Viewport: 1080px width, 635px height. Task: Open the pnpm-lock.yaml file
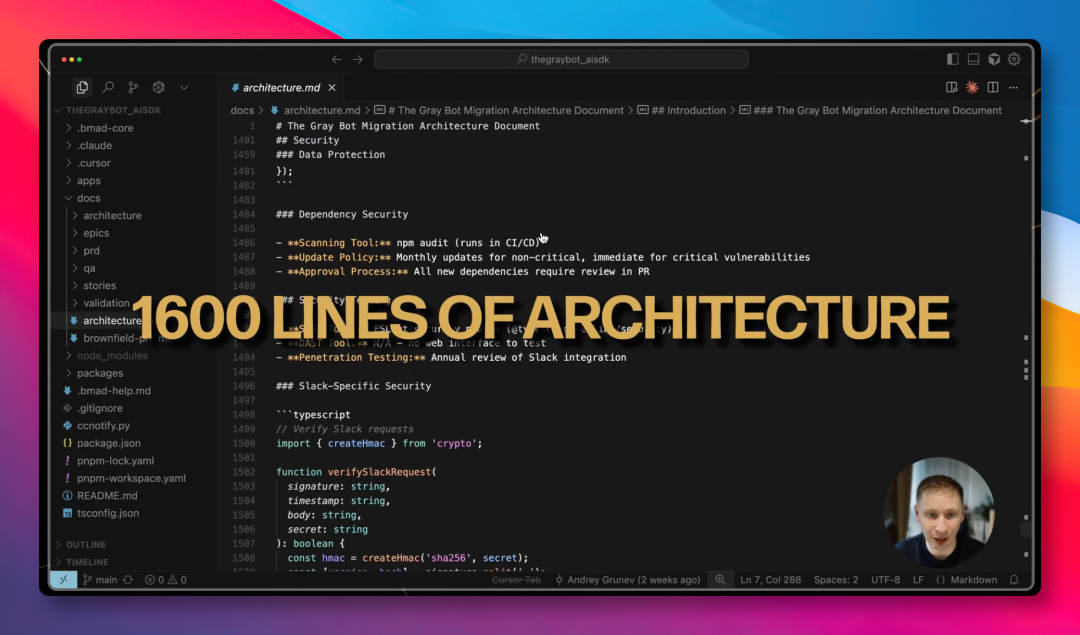[116, 461]
